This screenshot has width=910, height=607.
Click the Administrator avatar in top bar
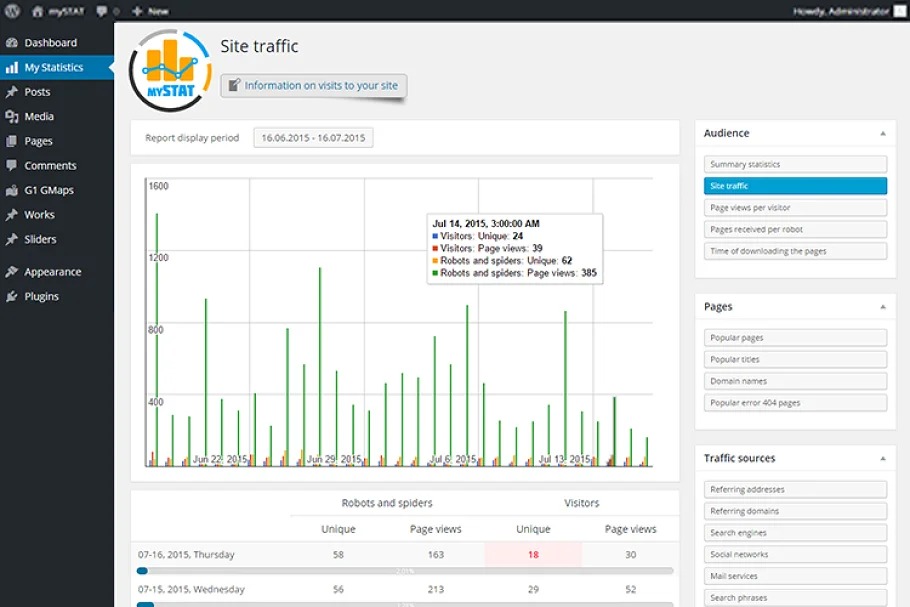(x=899, y=11)
